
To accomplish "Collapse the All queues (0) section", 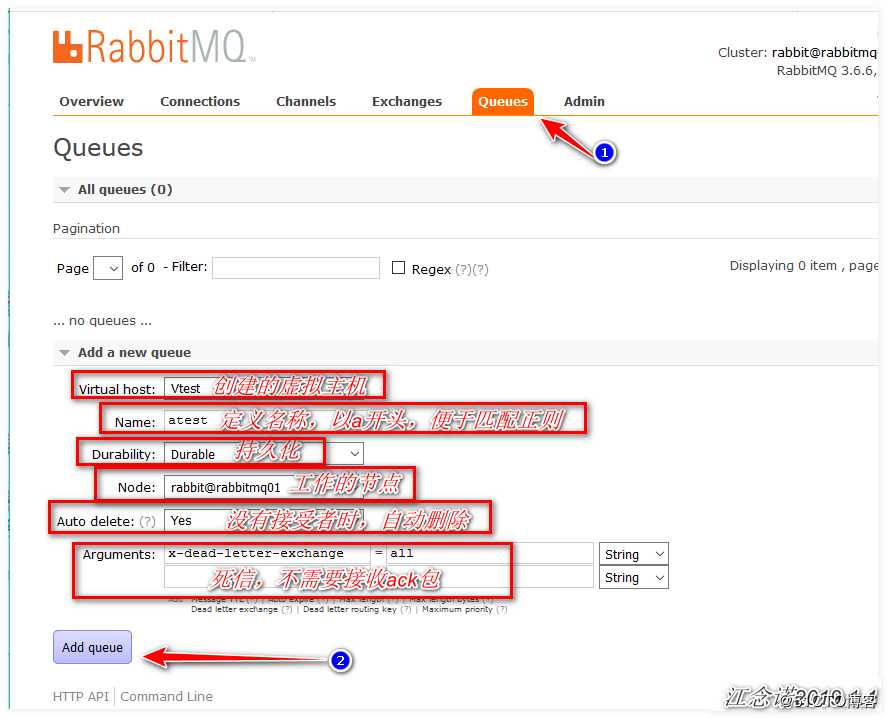I will tap(124, 190).
